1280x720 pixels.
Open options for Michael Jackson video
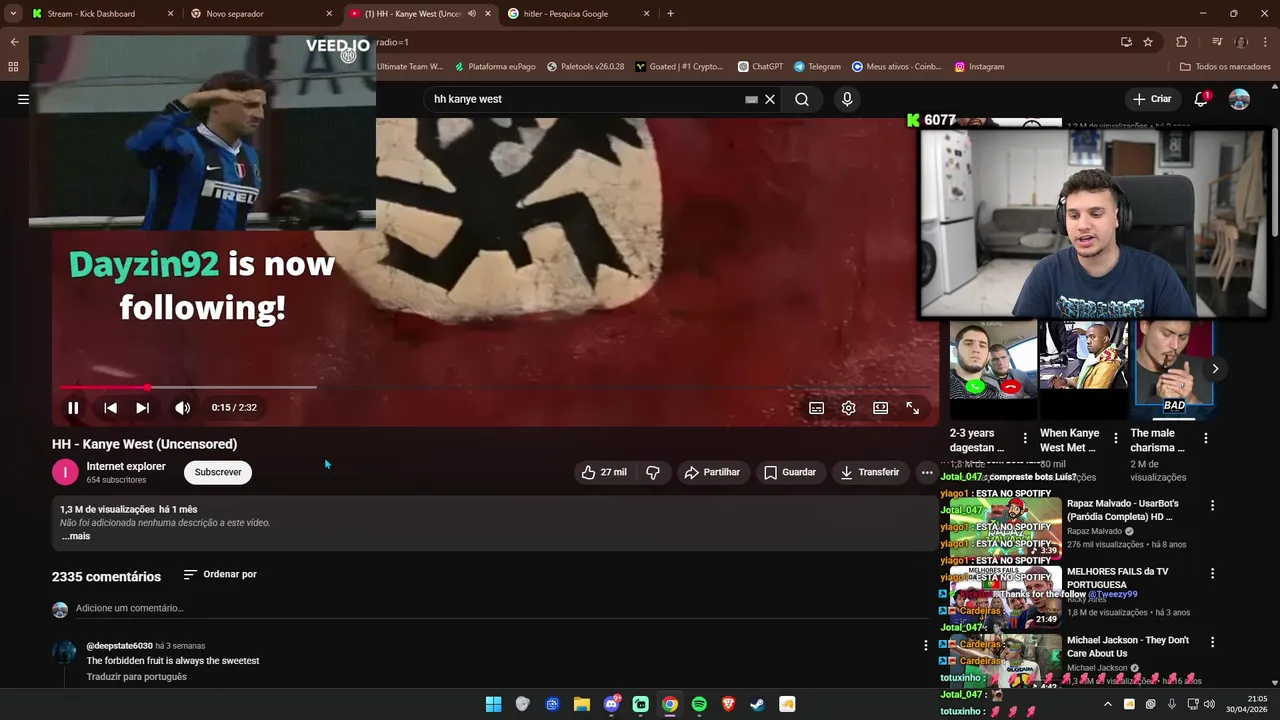pos(1212,642)
